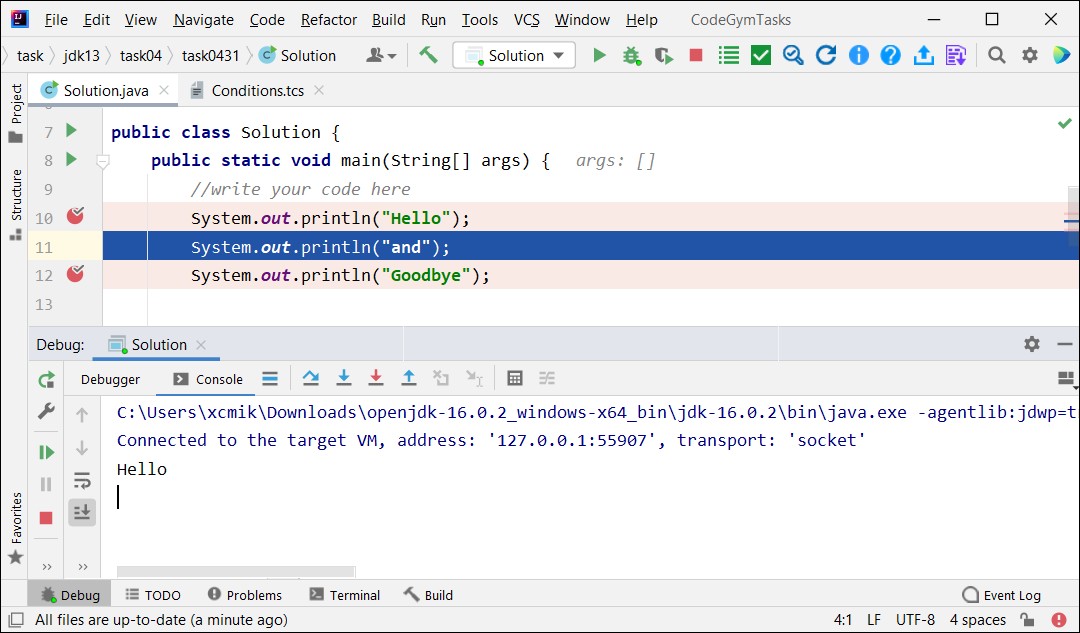Viewport: 1080px width, 633px height.
Task: Open CodeGym task list icon
Action: tap(728, 55)
